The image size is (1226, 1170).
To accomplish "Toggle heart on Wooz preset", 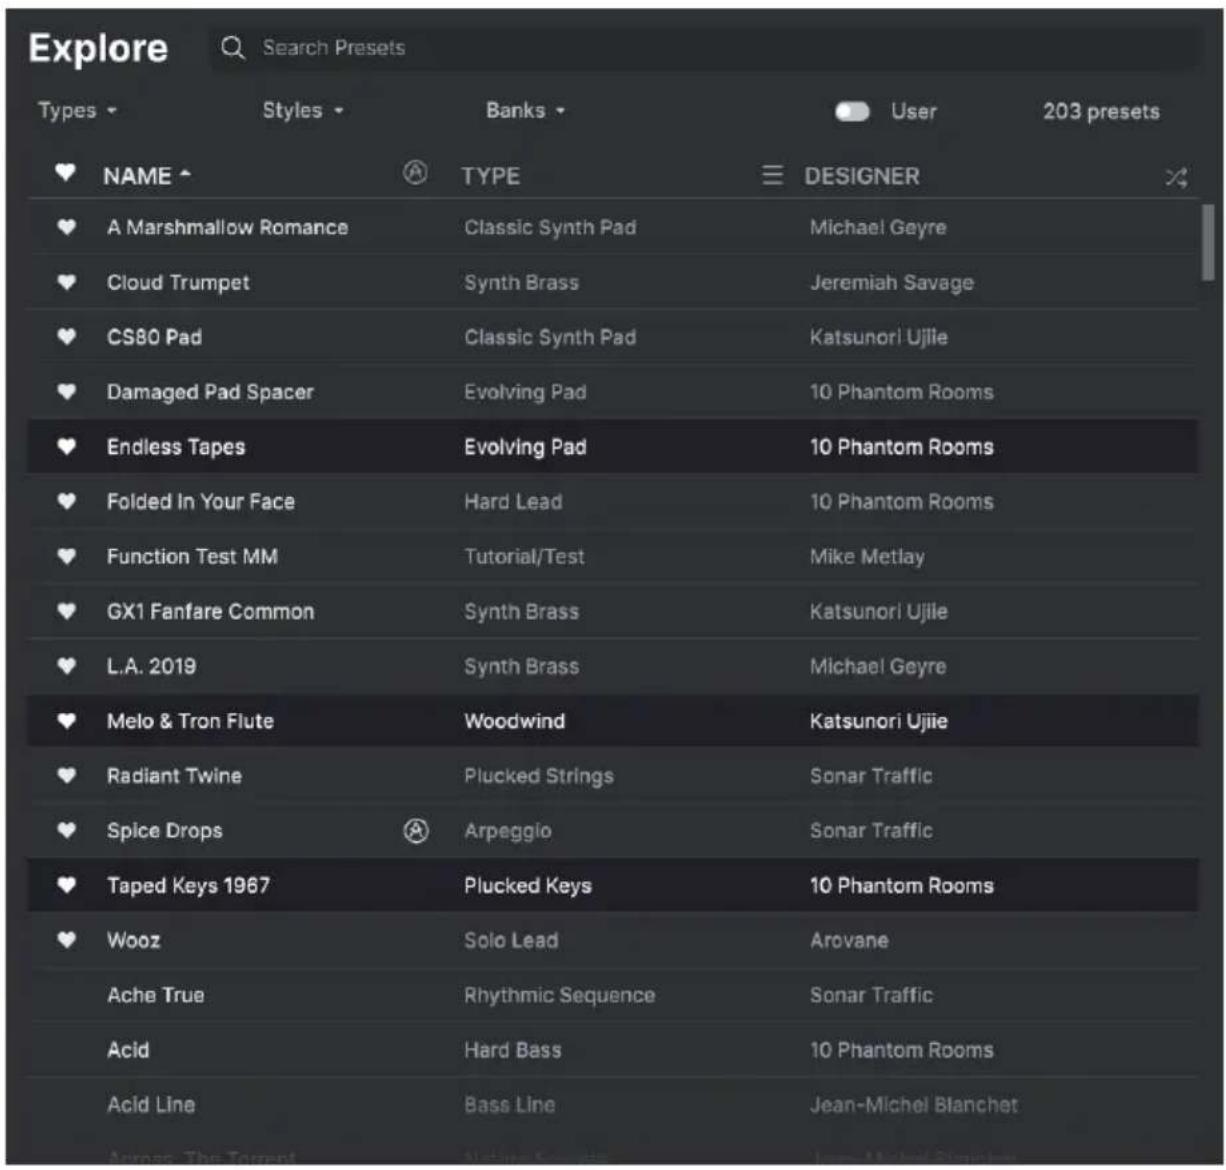I will (x=66, y=940).
